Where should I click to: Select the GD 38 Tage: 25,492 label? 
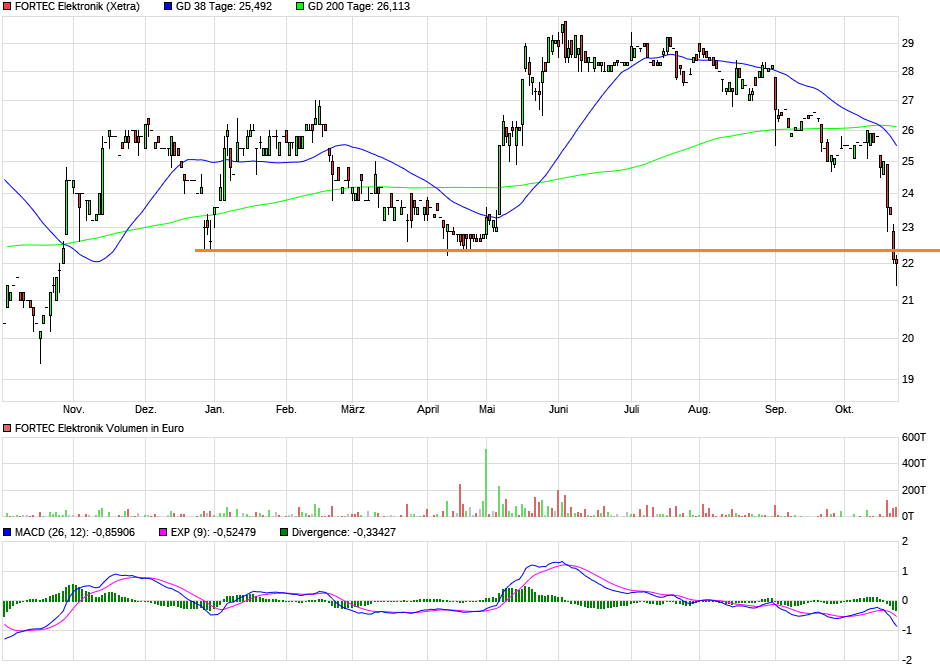(x=224, y=6)
